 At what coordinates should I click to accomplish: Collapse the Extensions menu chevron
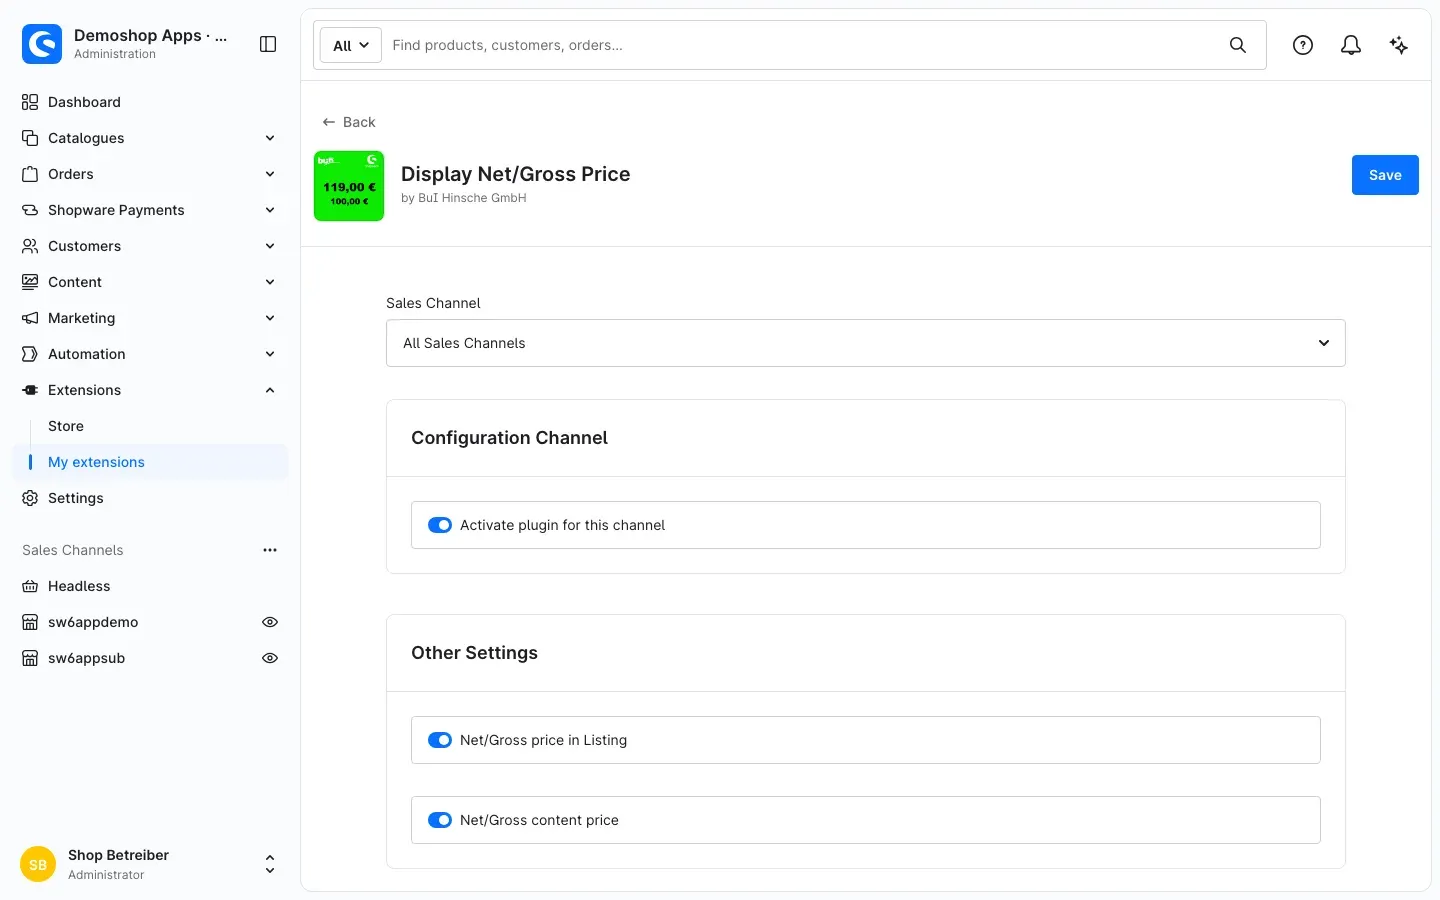[270, 390]
